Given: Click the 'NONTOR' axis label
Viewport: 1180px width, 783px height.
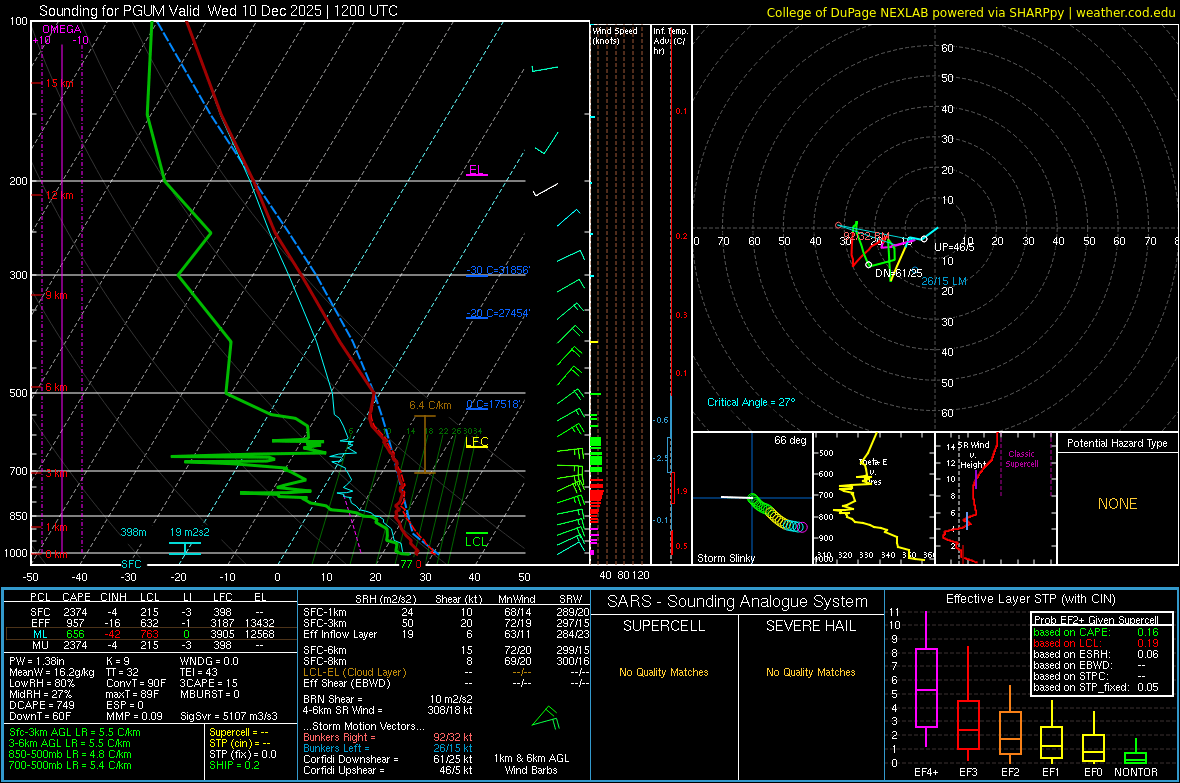Looking at the screenshot, I should point(1136,772).
